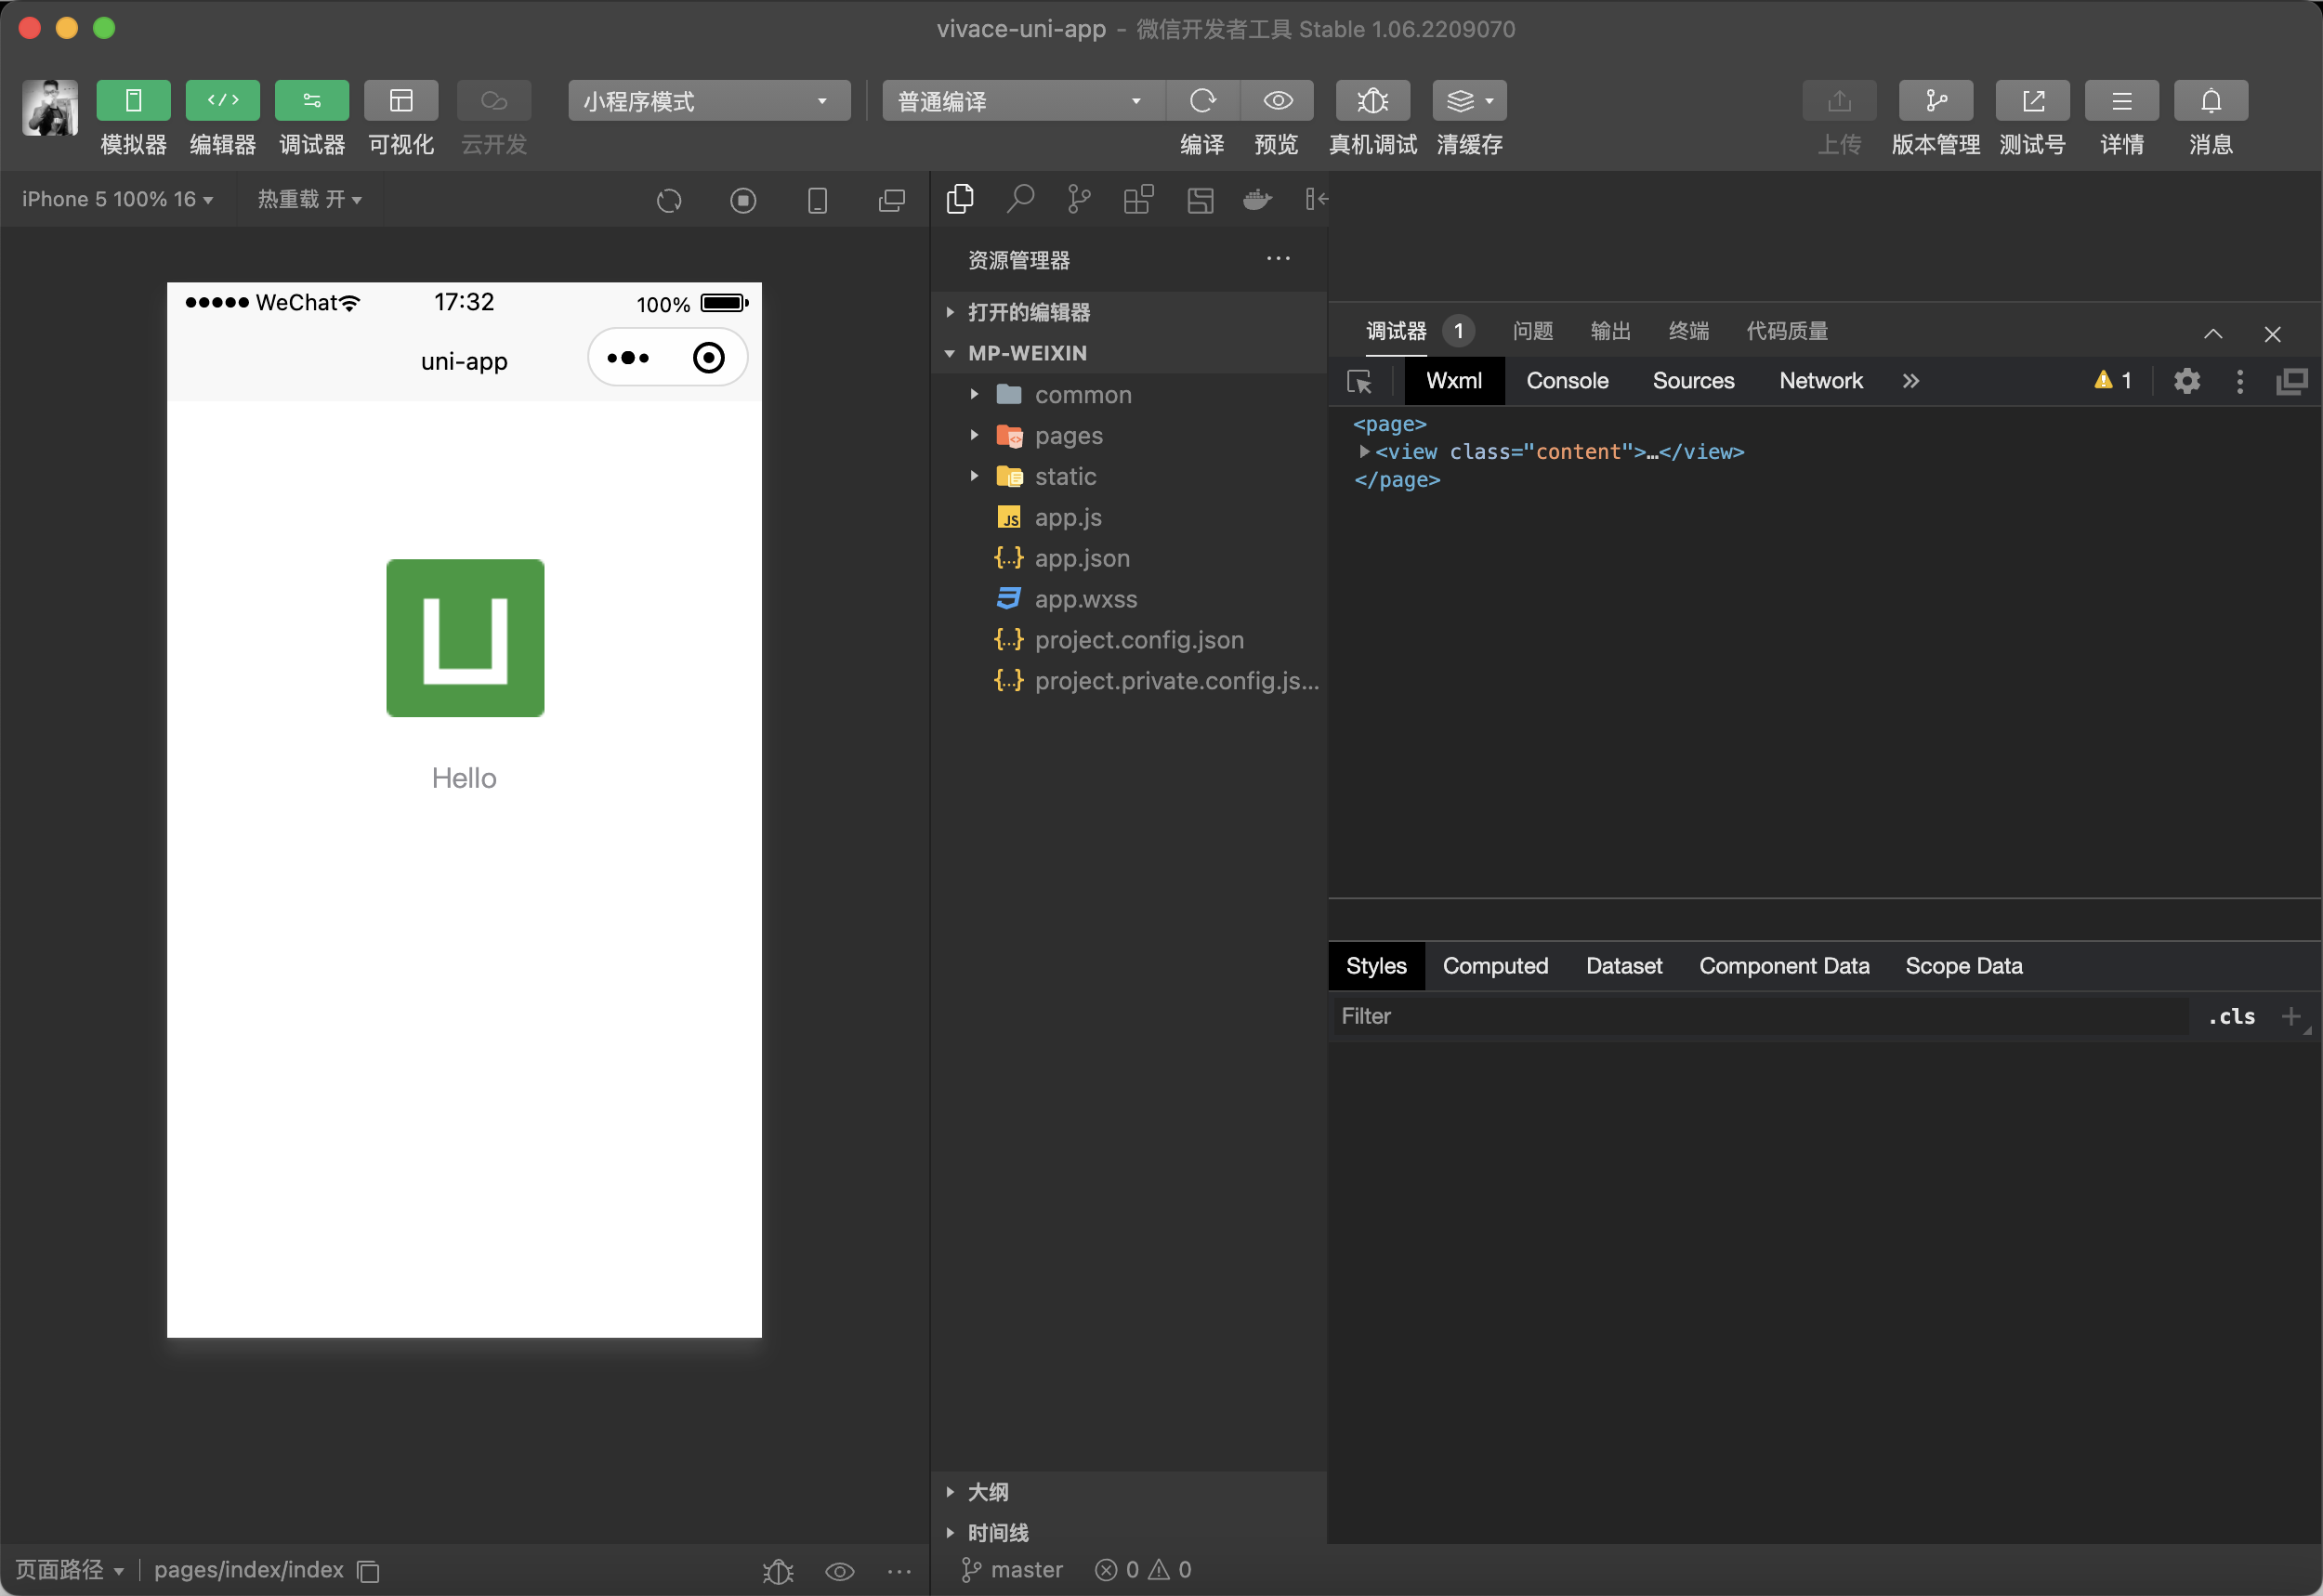
Task: Open the app.json file
Action: 1128,558
